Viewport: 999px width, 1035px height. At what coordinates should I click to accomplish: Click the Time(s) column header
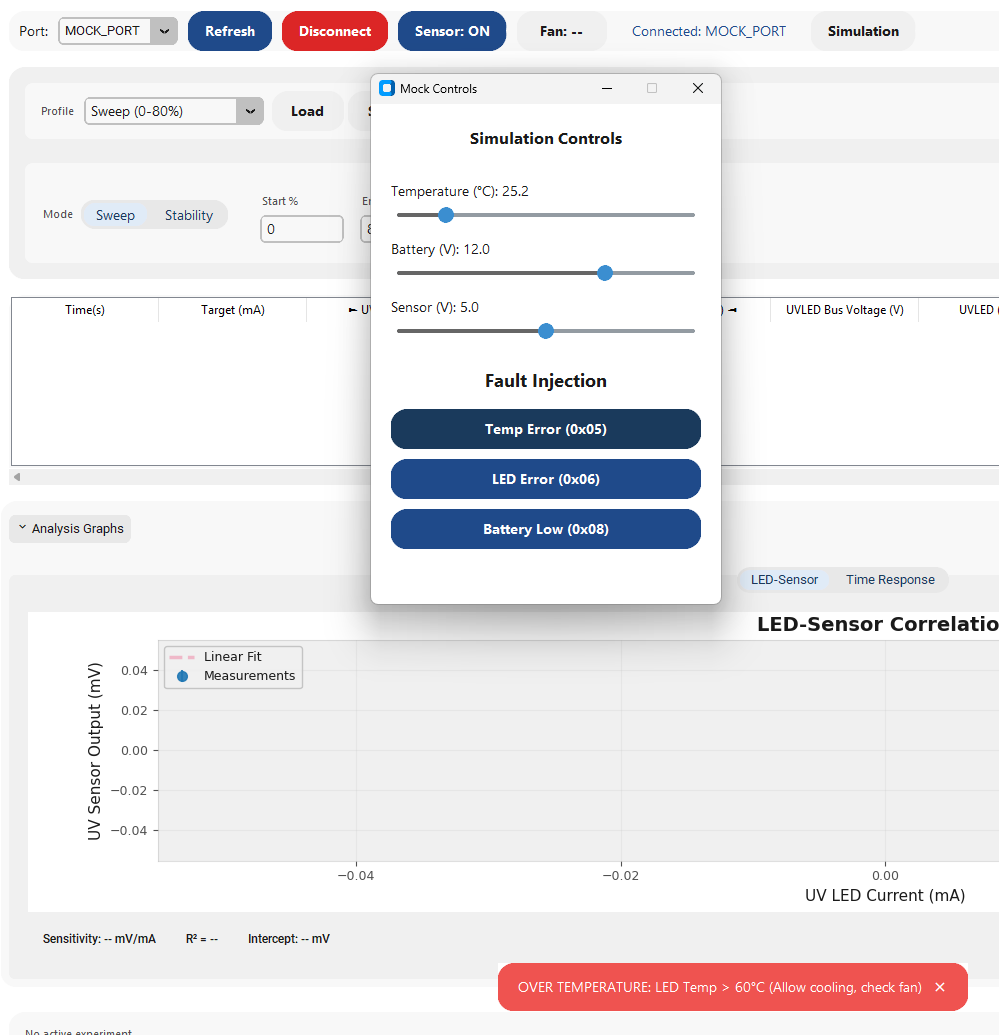[85, 310]
